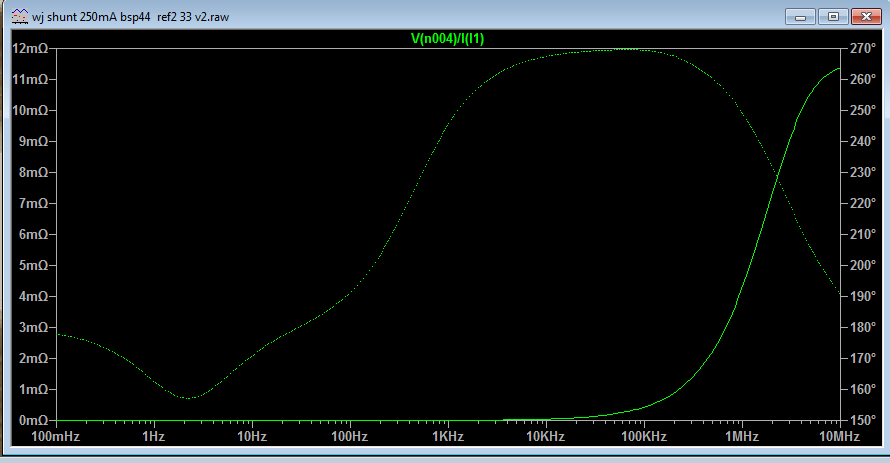Click the 10mΩ left axis label
Image resolution: width=890 pixels, height=463 pixels.
pos(30,110)
